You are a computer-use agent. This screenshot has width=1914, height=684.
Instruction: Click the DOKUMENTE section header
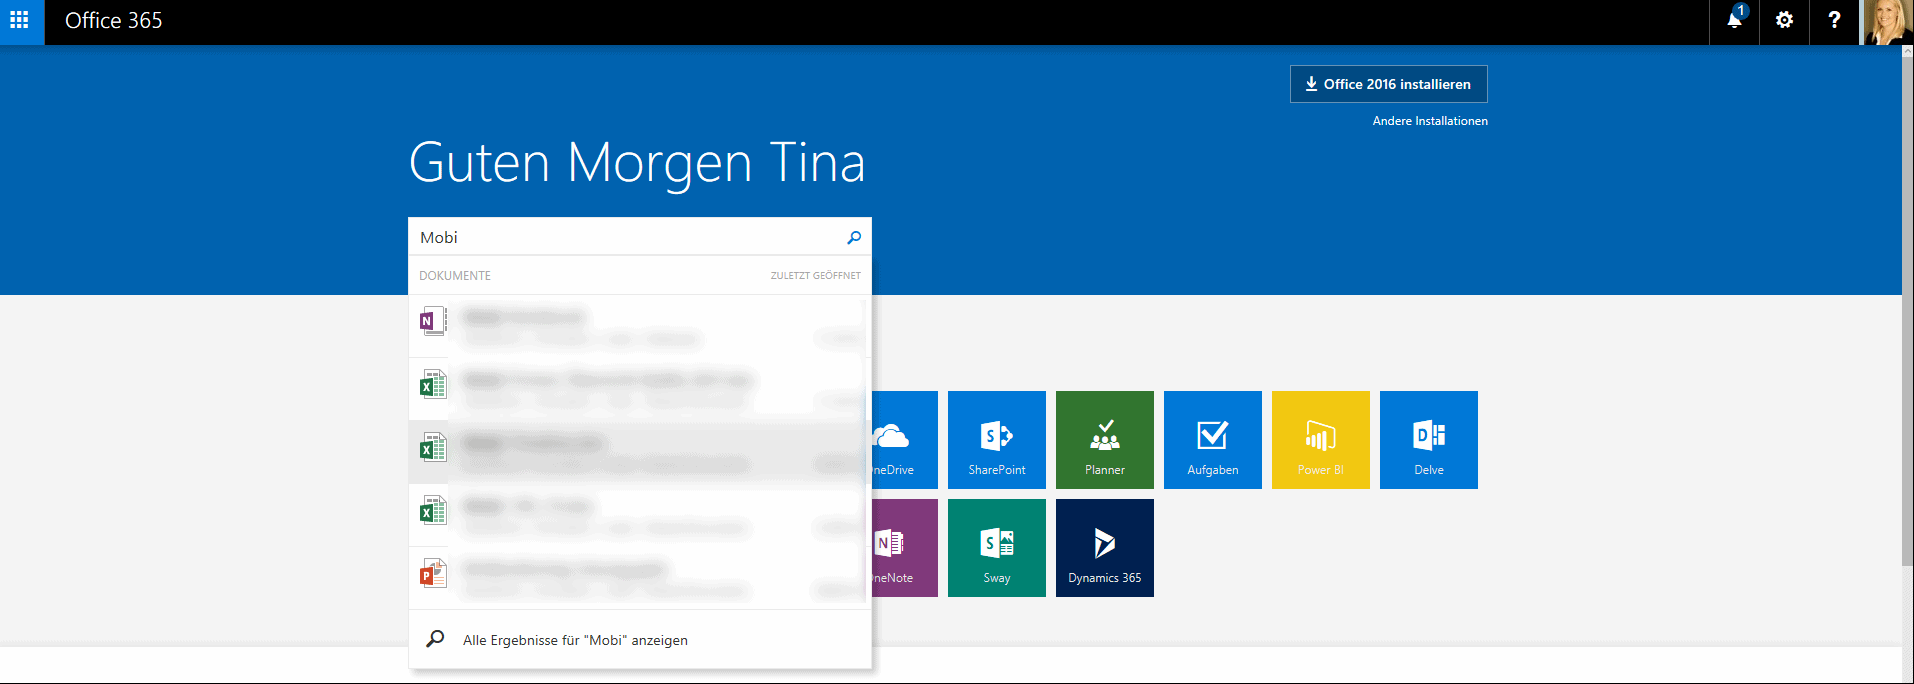(455, 276)
